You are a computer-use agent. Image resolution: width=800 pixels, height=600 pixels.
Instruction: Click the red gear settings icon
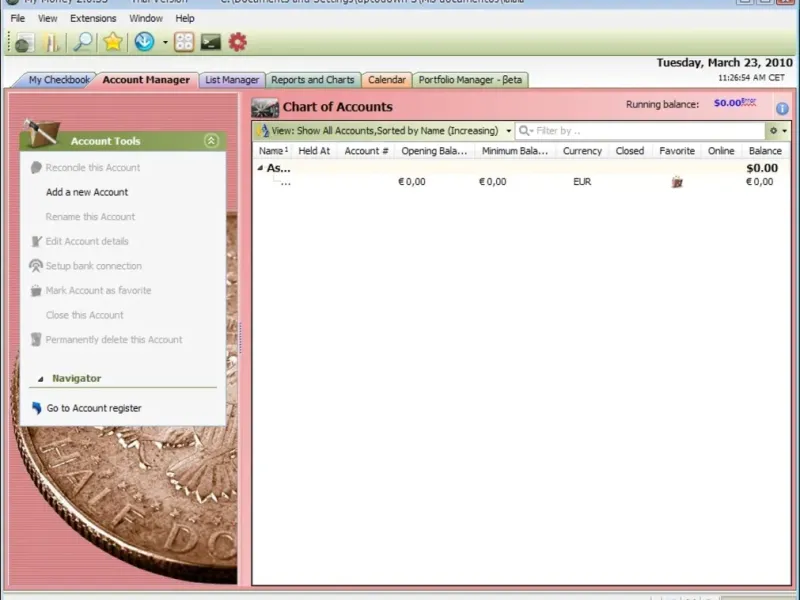pyautogui.click(x=238, y=42)
